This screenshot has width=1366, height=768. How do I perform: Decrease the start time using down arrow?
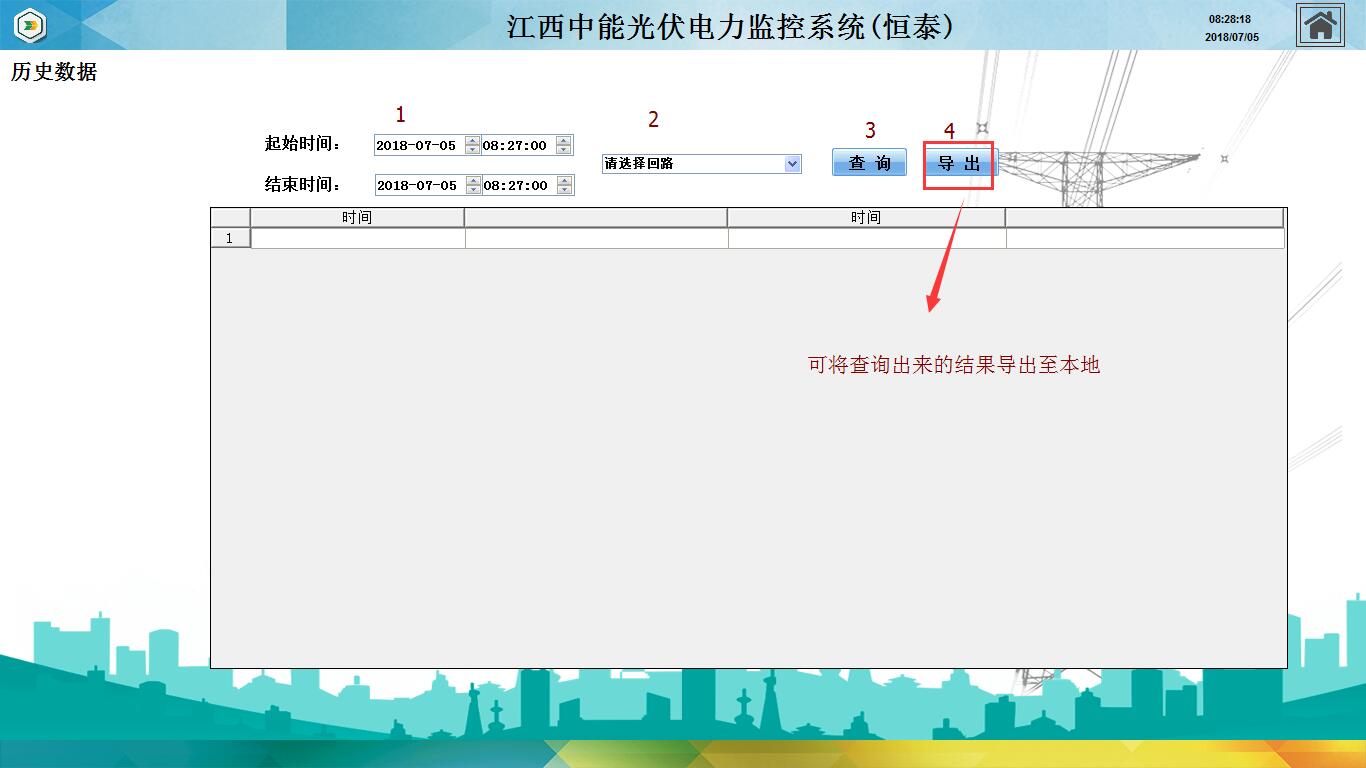coord(564,150)
